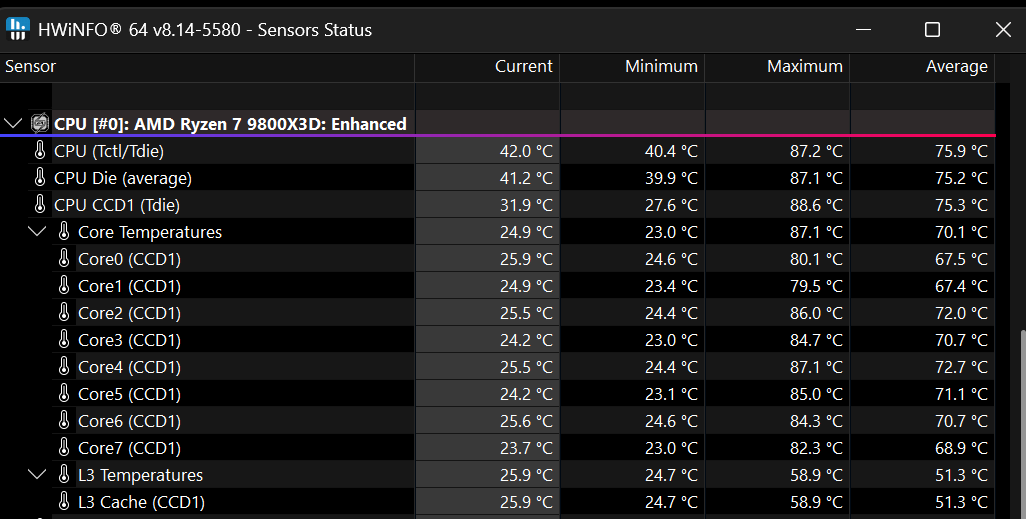
Task: Click the 87.2 °C maximum of CPU (Tctl/Tdie)
Action: pos(816,151)
